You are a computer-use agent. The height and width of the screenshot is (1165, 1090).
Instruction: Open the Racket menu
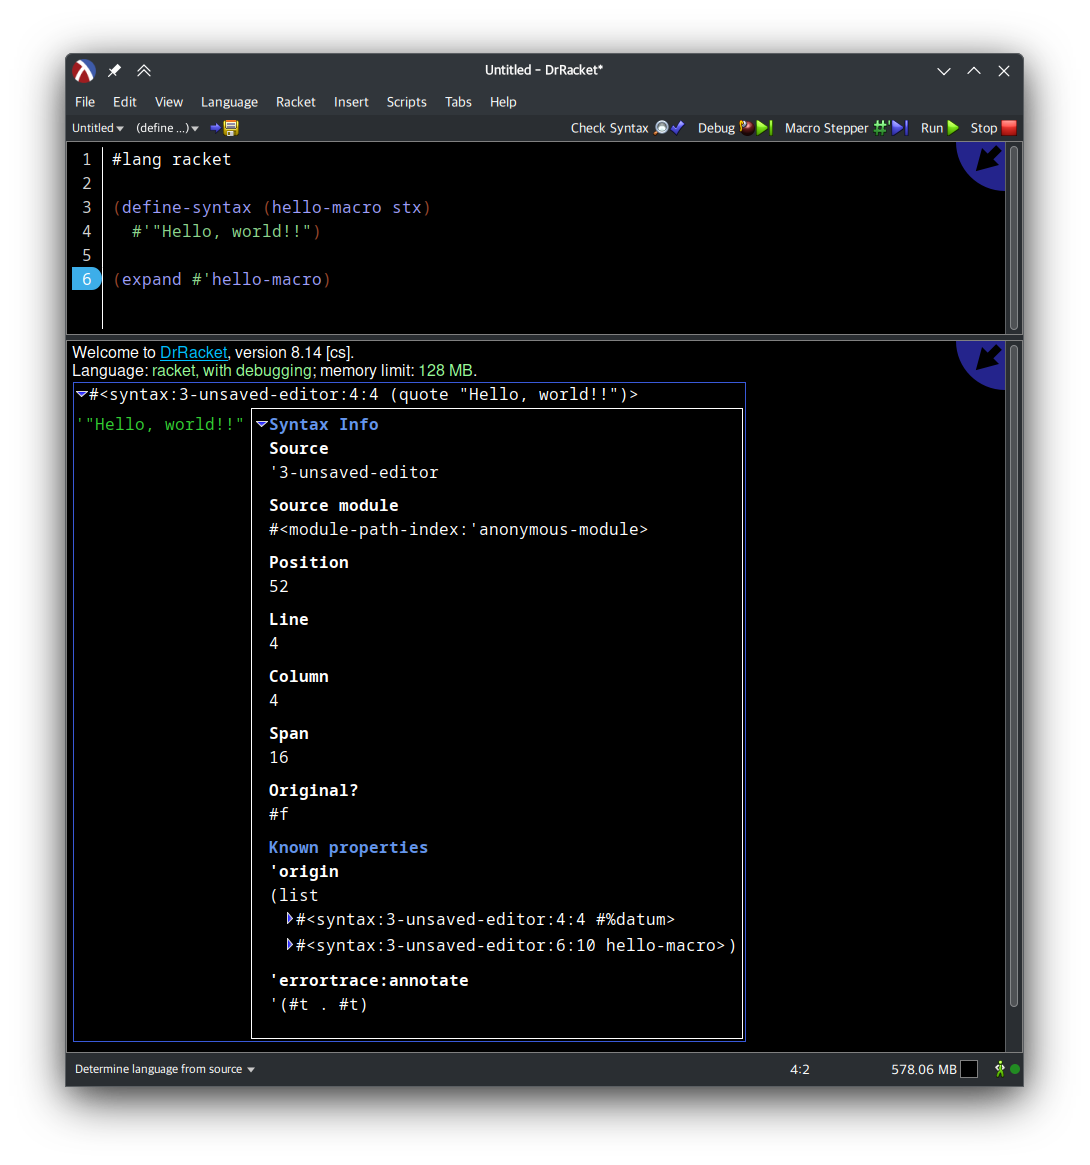pyautogui.click(x=296, y=102)
